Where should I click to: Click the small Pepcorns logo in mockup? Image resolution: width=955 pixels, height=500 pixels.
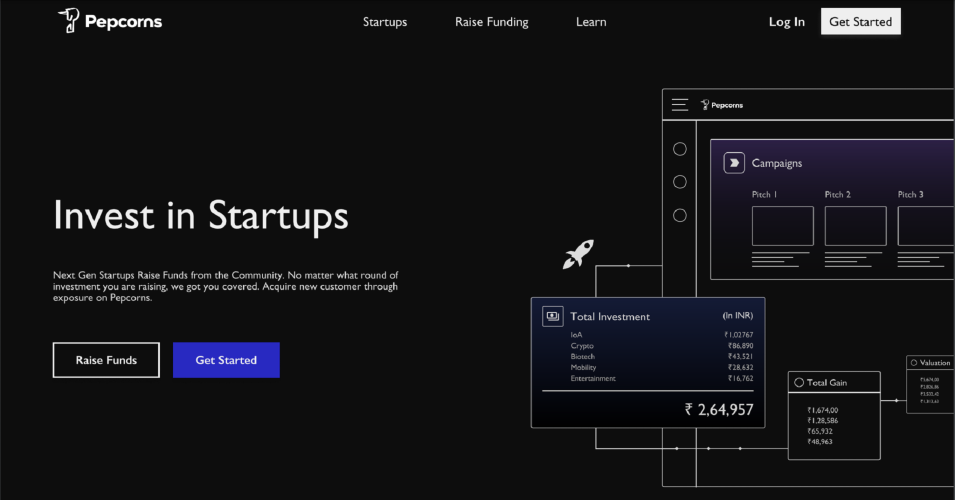click(722, 105)
